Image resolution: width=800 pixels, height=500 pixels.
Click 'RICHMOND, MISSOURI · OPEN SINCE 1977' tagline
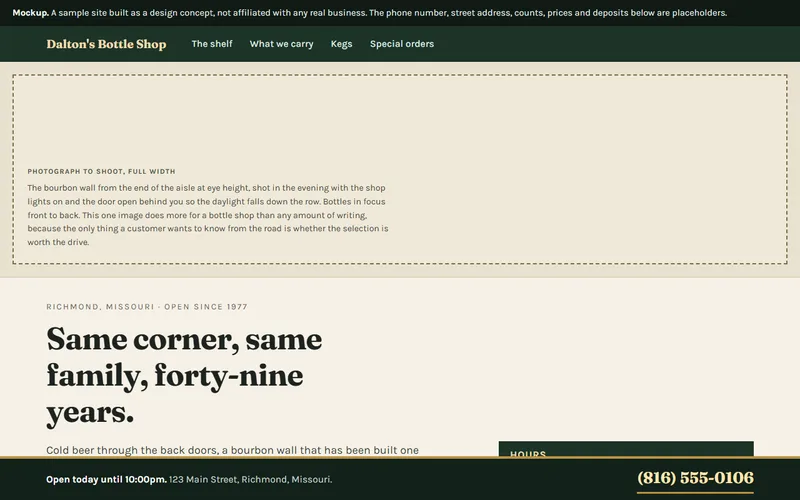tap(147, 307)
